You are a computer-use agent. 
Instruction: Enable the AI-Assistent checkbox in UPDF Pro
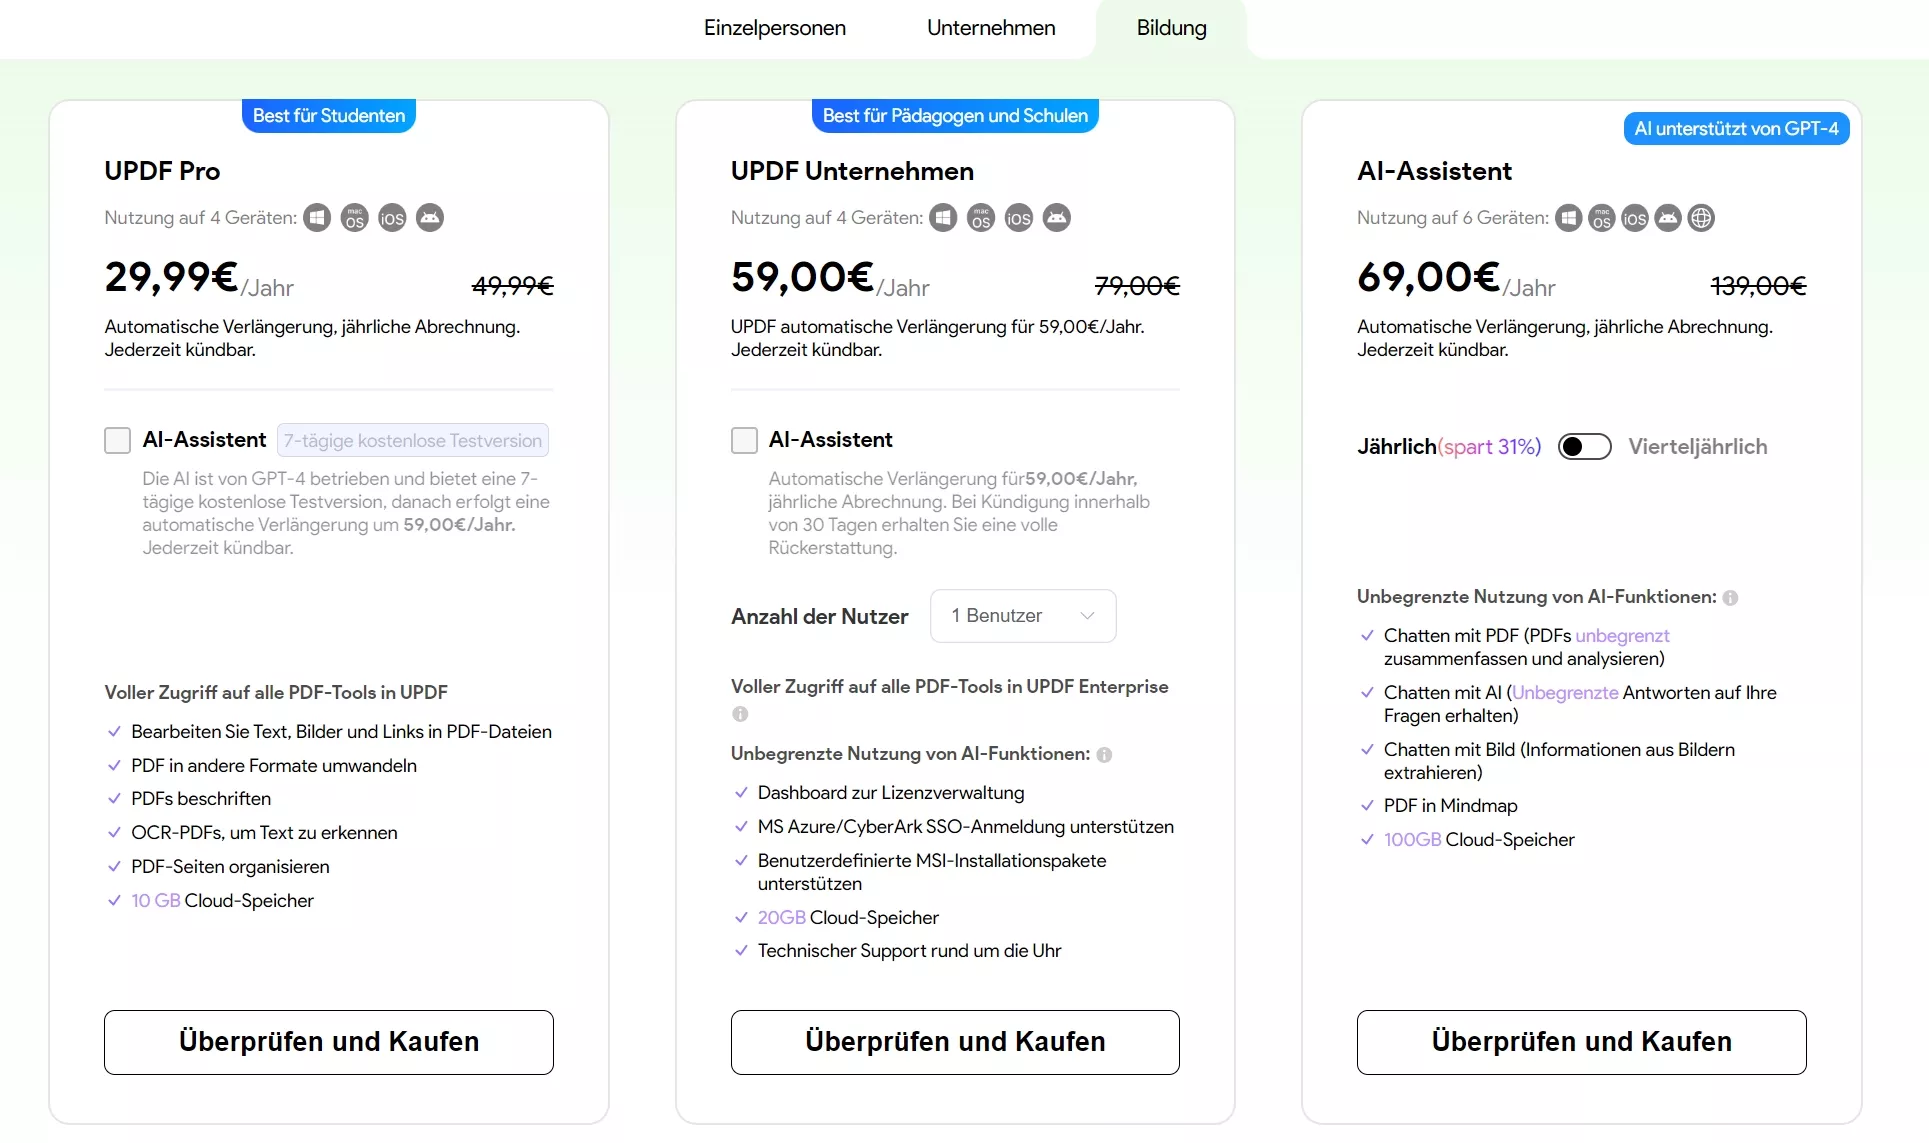pos(117,440)
